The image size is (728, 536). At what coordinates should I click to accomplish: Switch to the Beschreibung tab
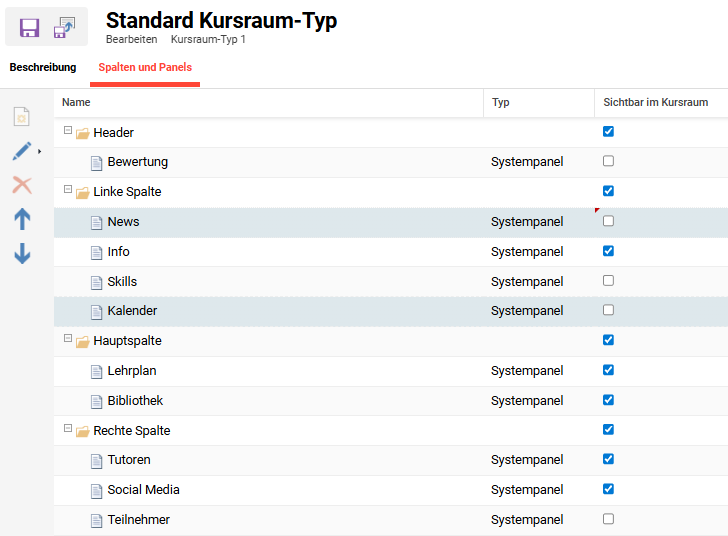(43, 68)
